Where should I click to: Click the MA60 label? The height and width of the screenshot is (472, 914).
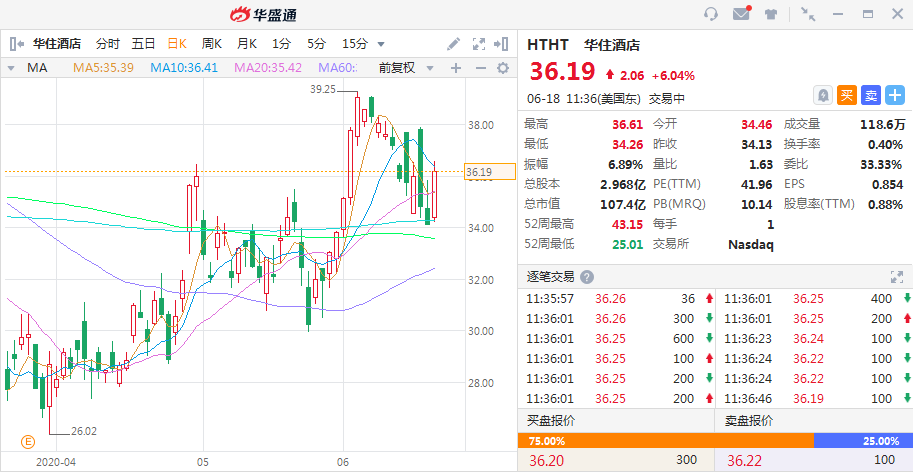pos(338,68)
